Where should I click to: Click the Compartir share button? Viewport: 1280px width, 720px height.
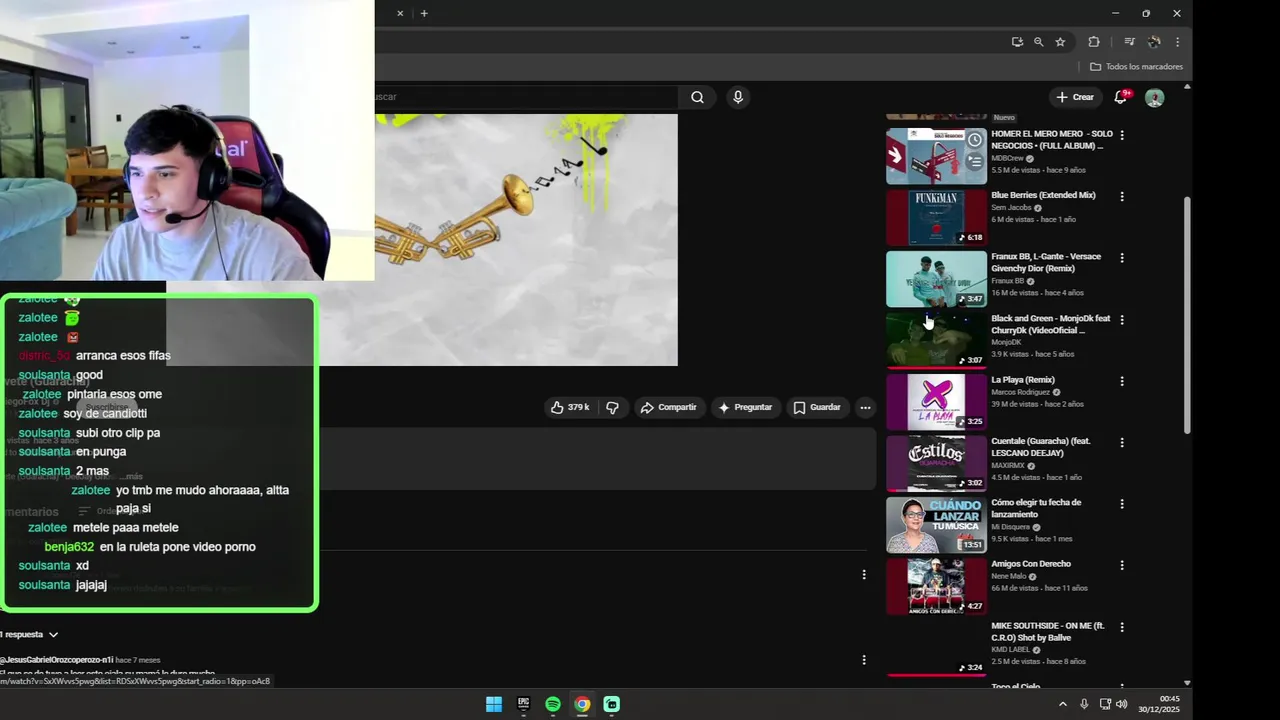(x=668, y=407)
